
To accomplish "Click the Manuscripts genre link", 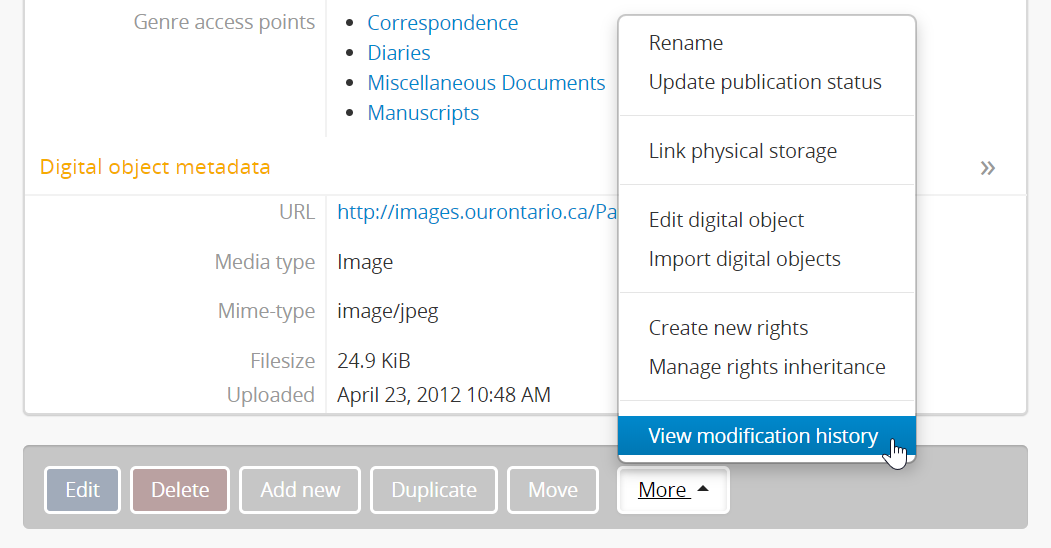I will tap(423, 113).
